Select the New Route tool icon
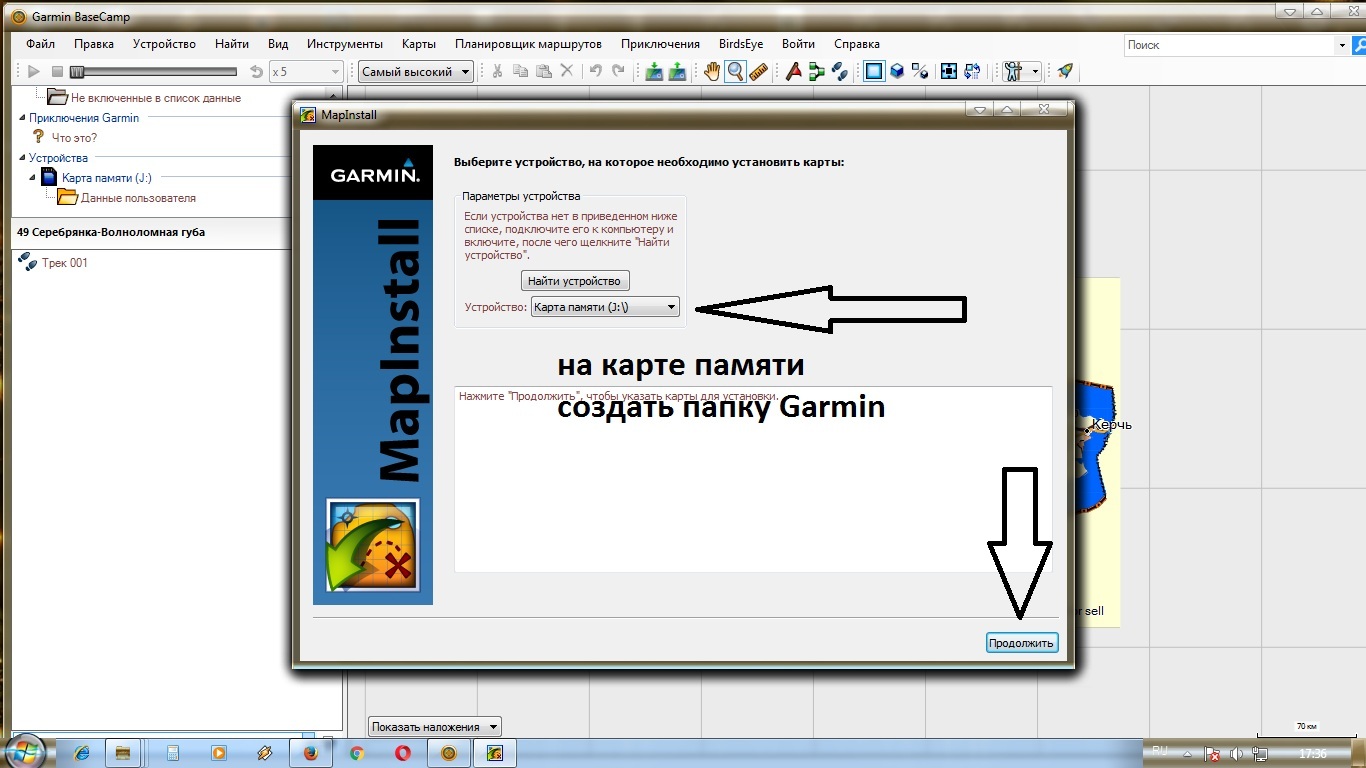Viewport: 1366px width, 768px height. point(817,72)
